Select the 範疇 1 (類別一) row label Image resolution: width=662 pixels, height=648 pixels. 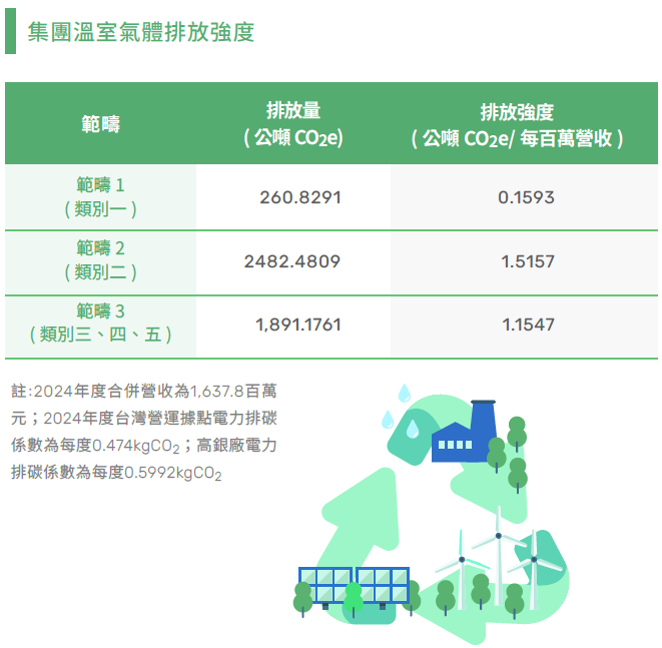pyautogui.click(x=100, y=197)
